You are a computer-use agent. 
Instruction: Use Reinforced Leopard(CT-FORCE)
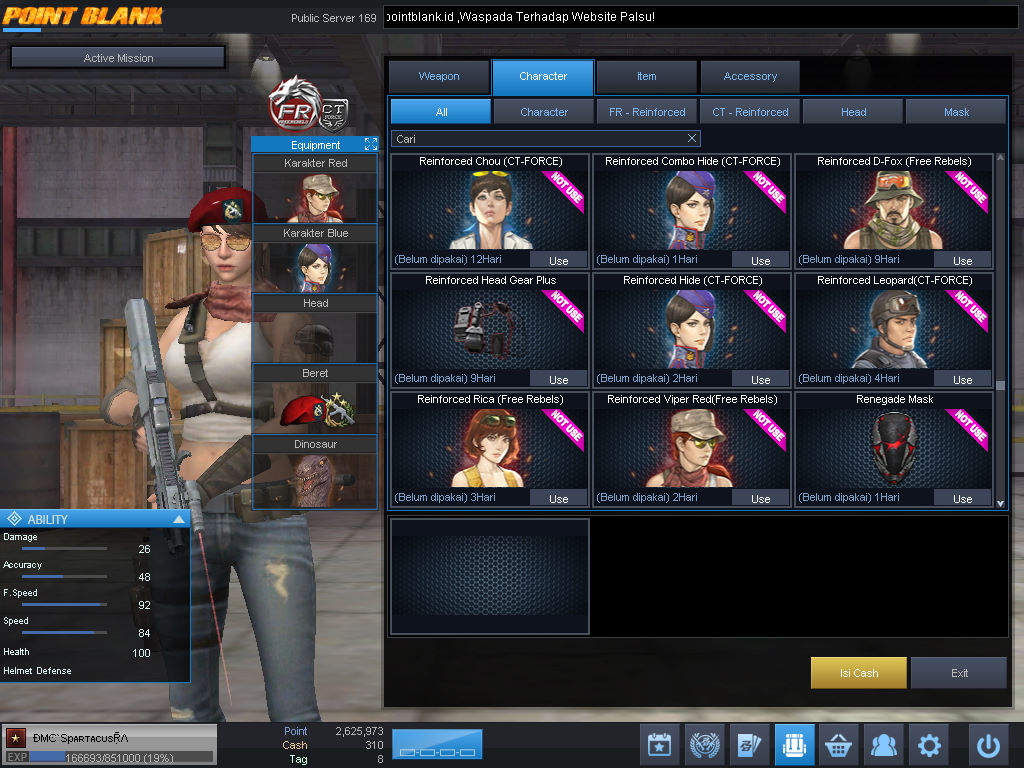962,379
